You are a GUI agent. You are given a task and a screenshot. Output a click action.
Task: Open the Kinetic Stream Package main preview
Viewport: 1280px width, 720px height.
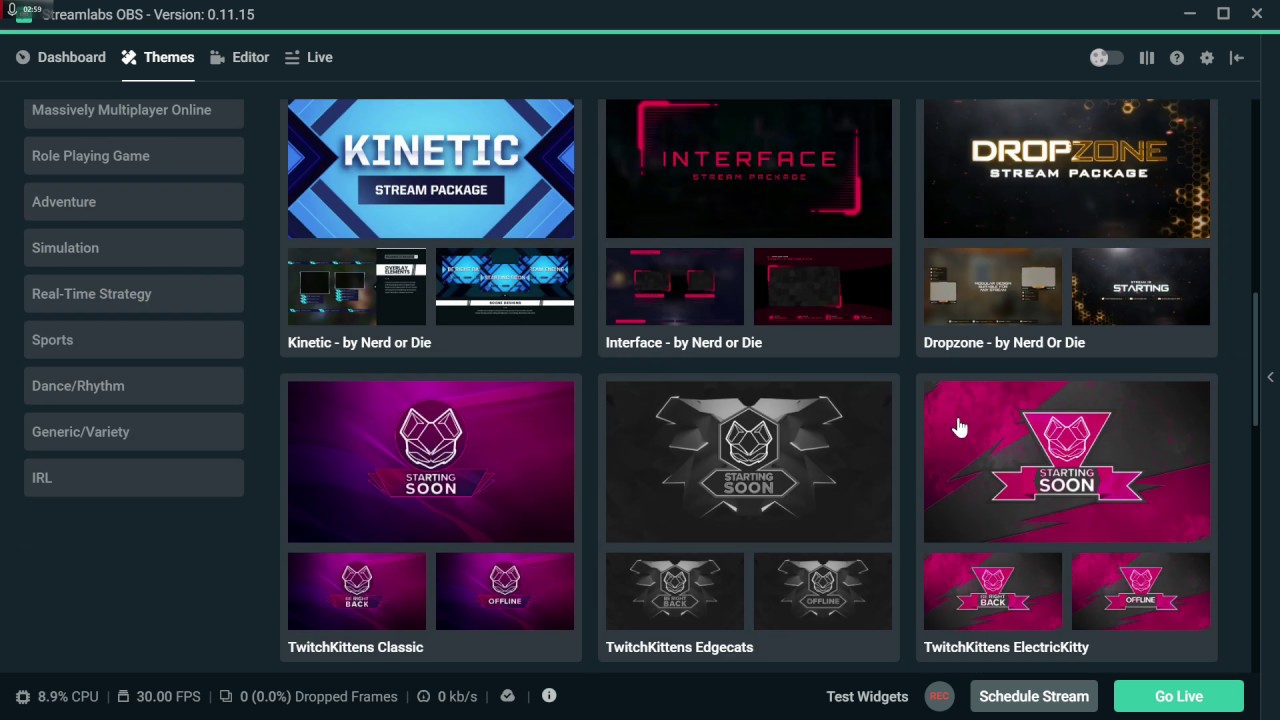(431, 168)
